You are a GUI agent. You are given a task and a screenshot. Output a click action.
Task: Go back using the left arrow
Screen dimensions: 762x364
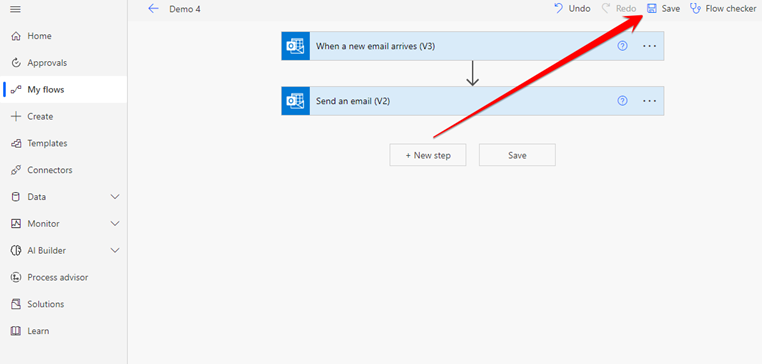154,9
